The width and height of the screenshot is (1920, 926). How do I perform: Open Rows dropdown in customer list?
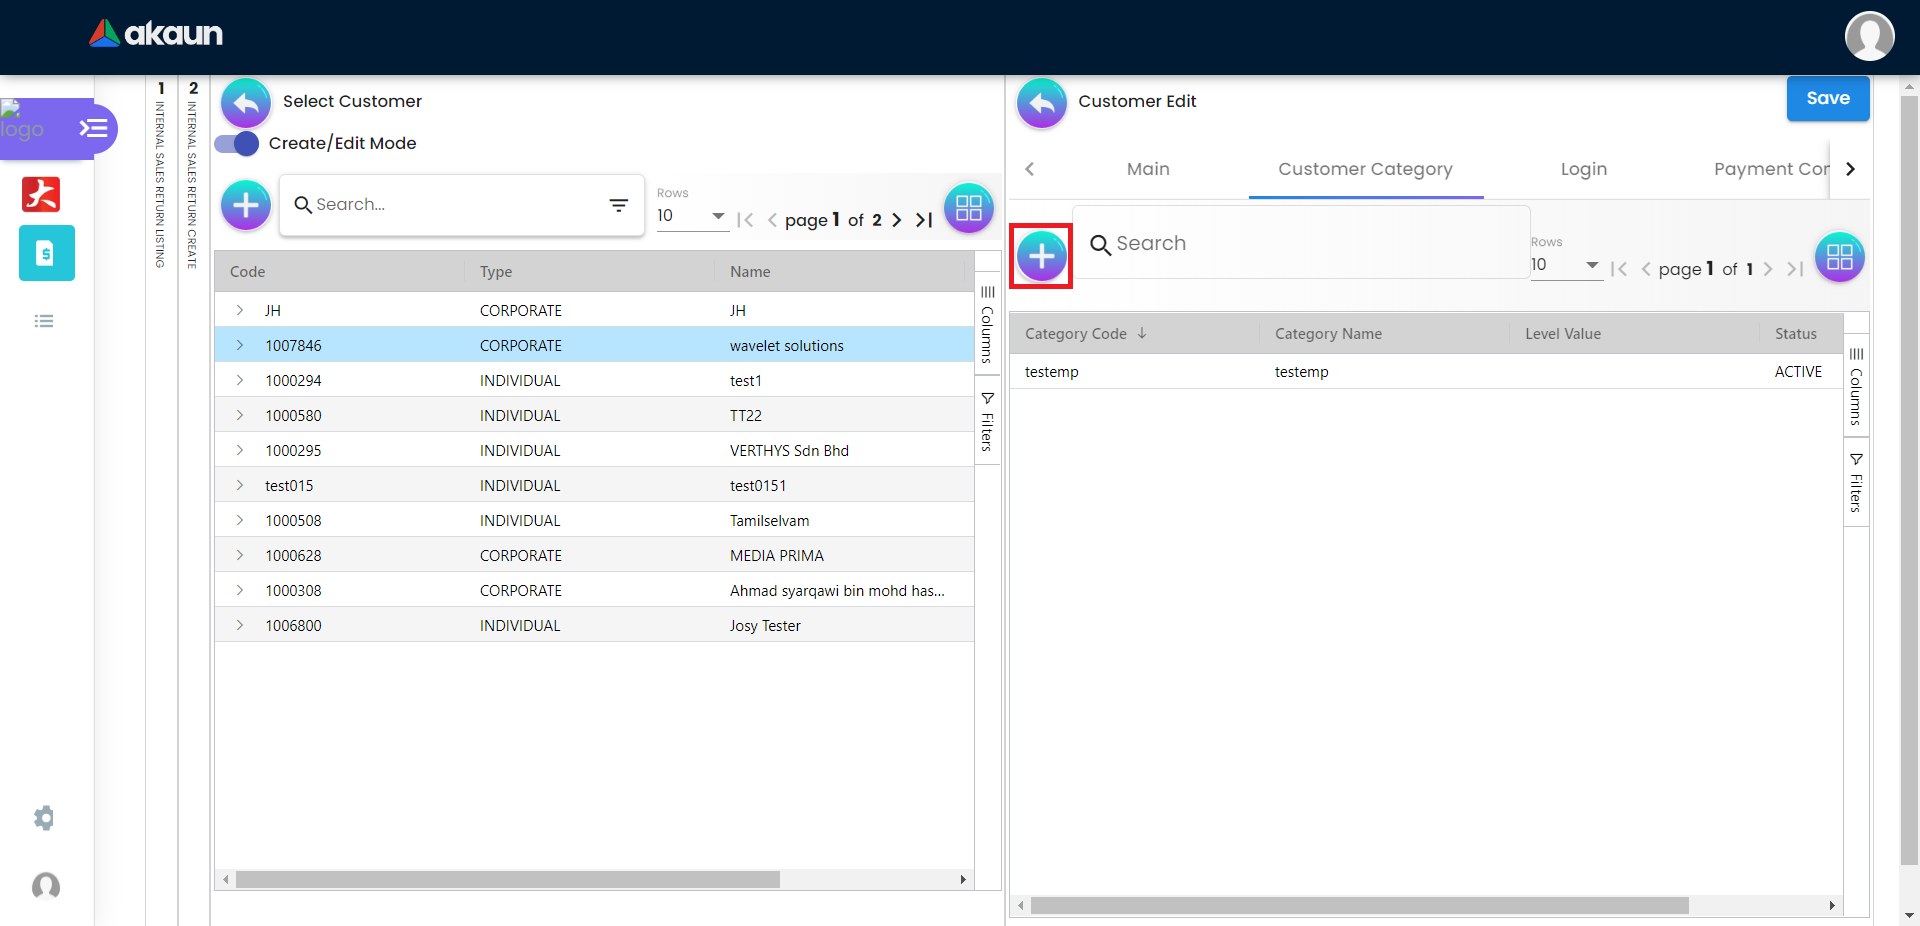pyautogui.click(x=691, y=216)
